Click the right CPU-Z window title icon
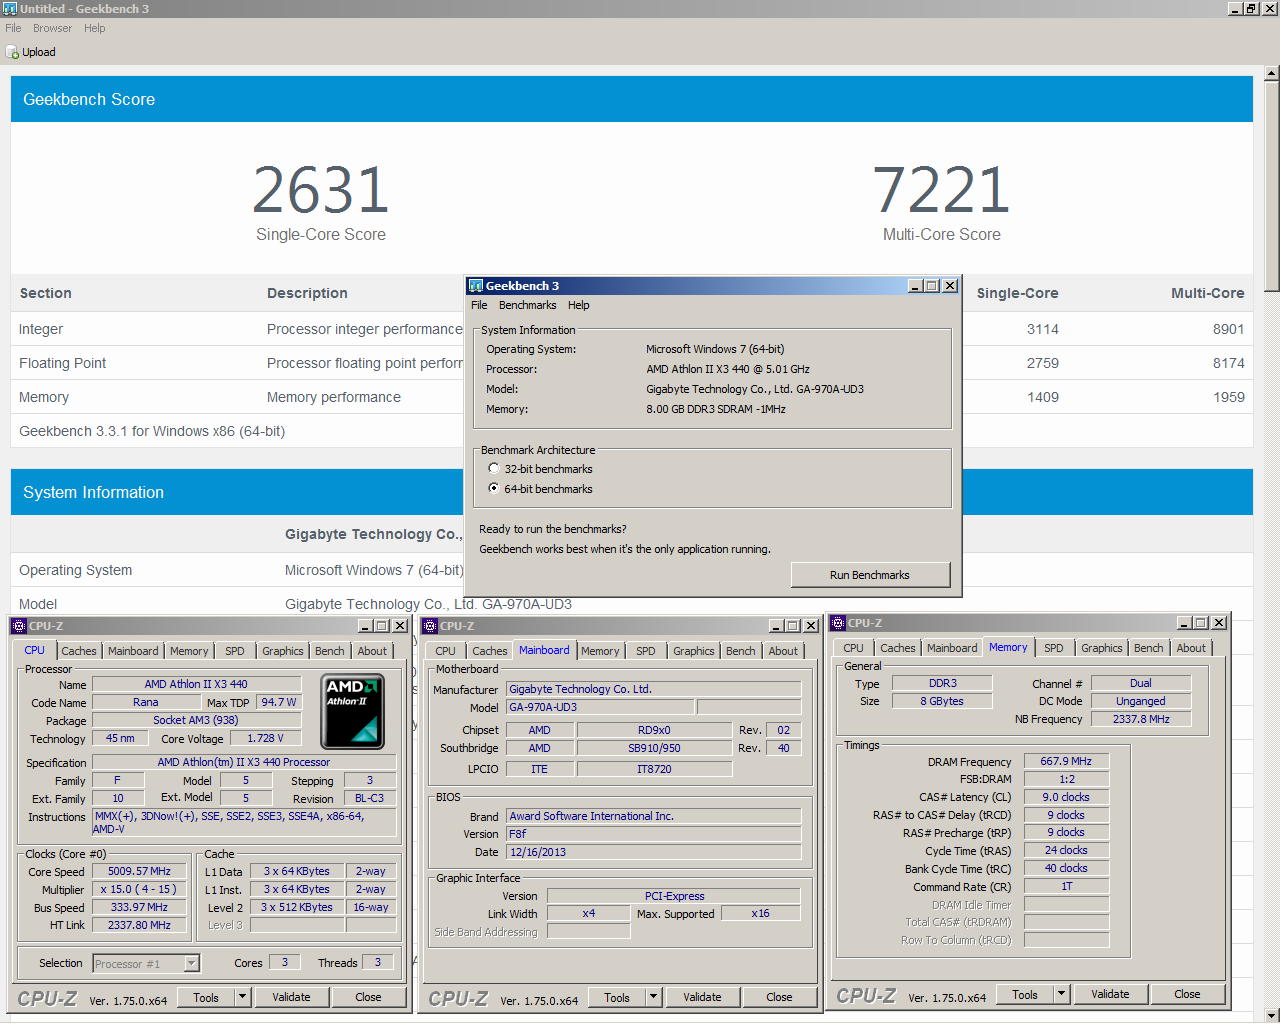This screenshot has width=1280, height=1024. 838,623
